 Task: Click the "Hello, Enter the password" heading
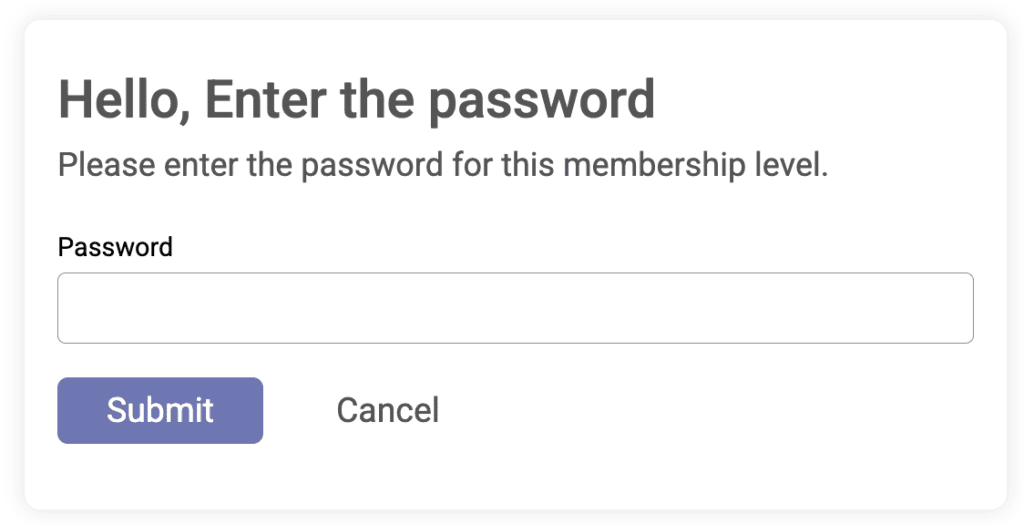pyautogui.click(x=357, y=100)
